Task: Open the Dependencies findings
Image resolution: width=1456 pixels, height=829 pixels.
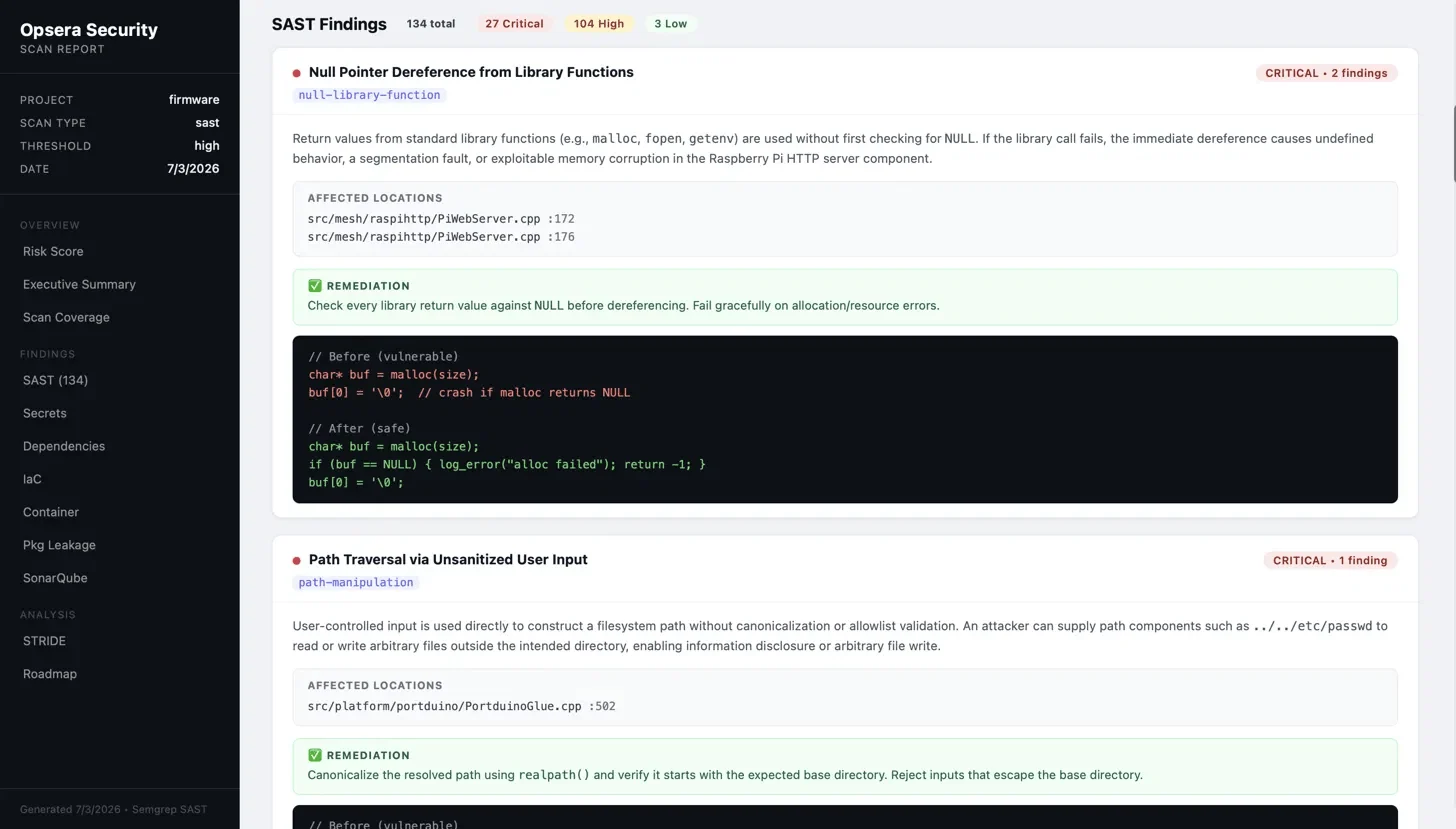Action: [x=64, y=446]
